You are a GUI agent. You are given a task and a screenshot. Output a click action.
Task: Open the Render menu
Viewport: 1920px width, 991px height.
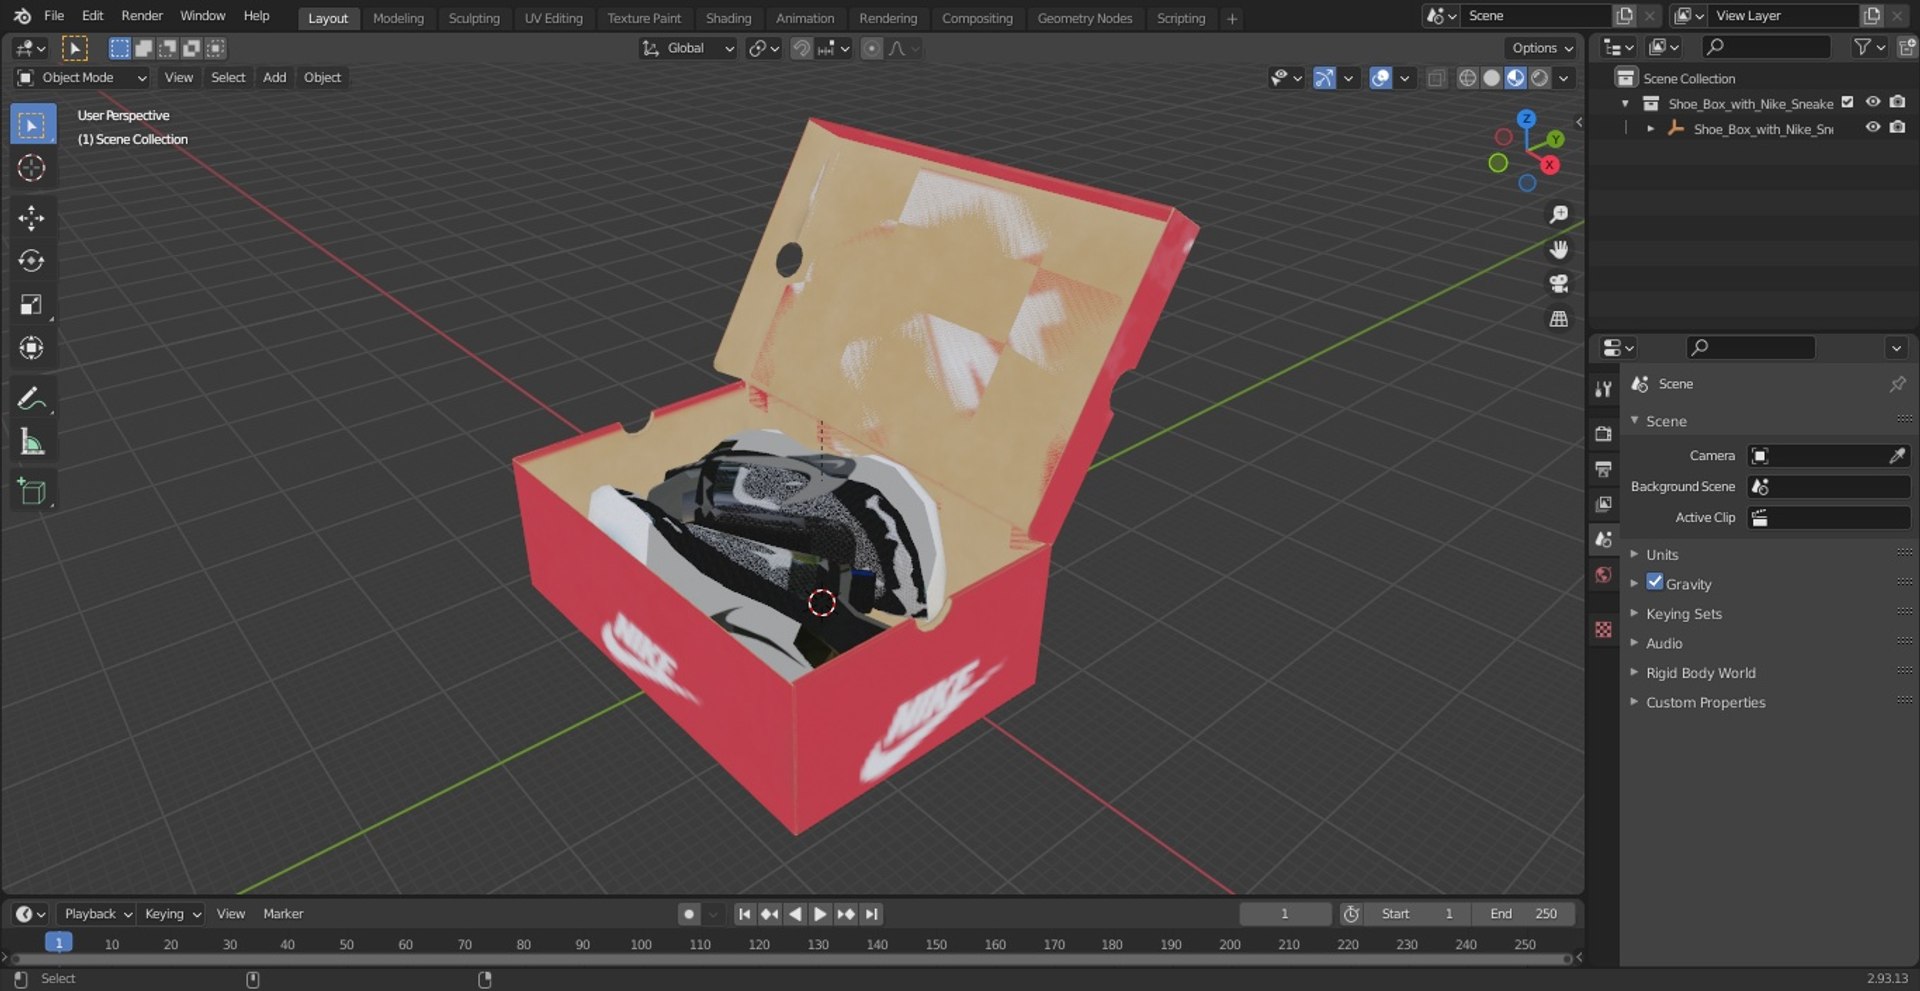tap(142, 16)
